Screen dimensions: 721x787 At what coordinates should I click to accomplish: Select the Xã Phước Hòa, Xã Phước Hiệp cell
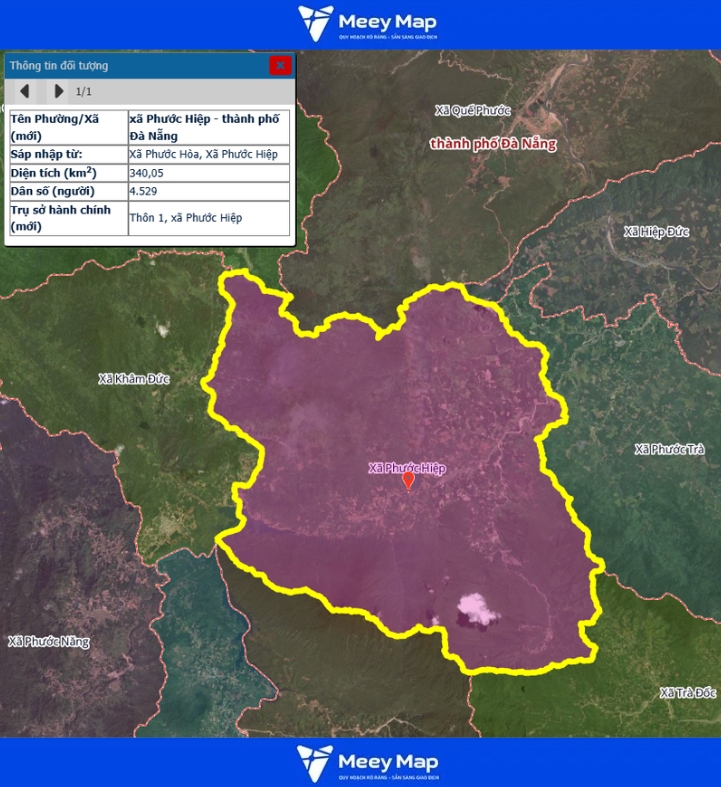click(x=208, y=155)
